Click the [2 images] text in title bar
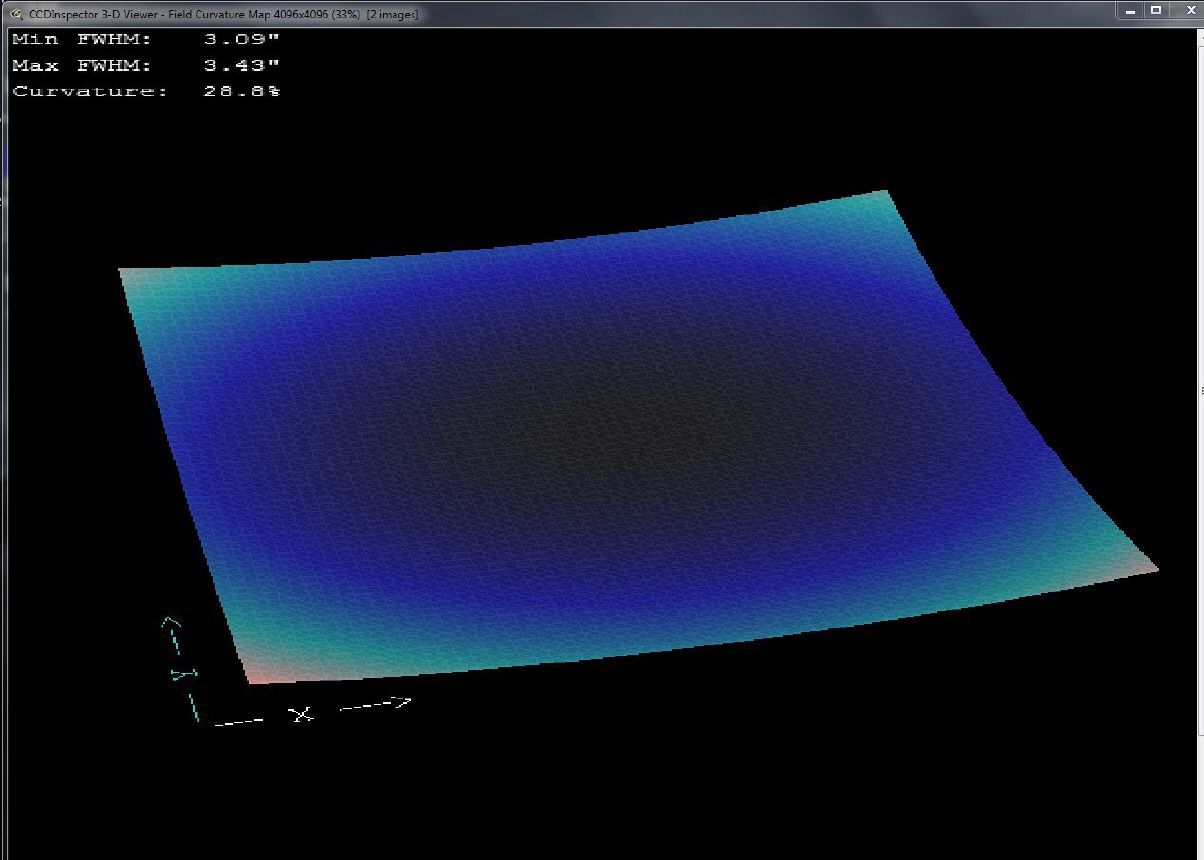1204x860 pixels. pyautogui.click(x=392, y=14)
